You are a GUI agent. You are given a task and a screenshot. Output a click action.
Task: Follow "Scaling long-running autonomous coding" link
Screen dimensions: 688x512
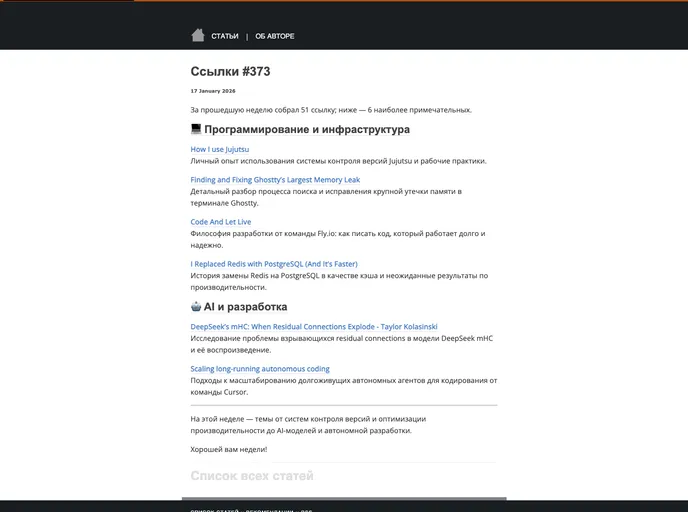(x=260, y=369)
